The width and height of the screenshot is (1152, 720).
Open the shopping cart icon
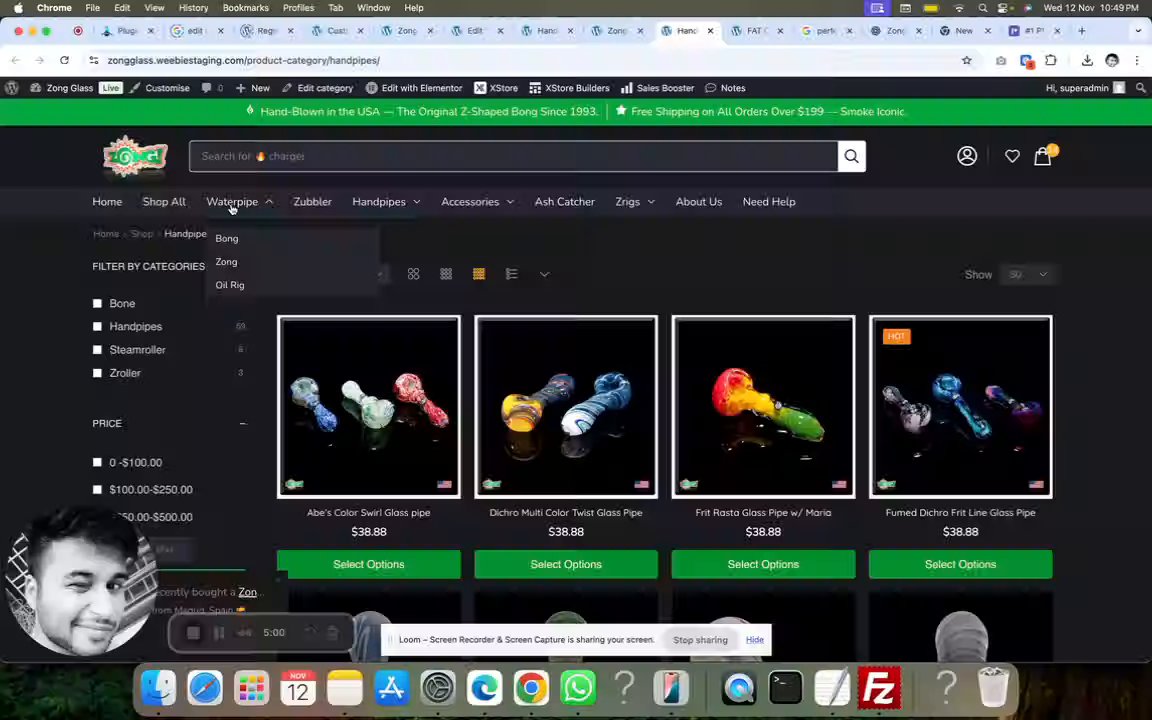[1043, 156]
